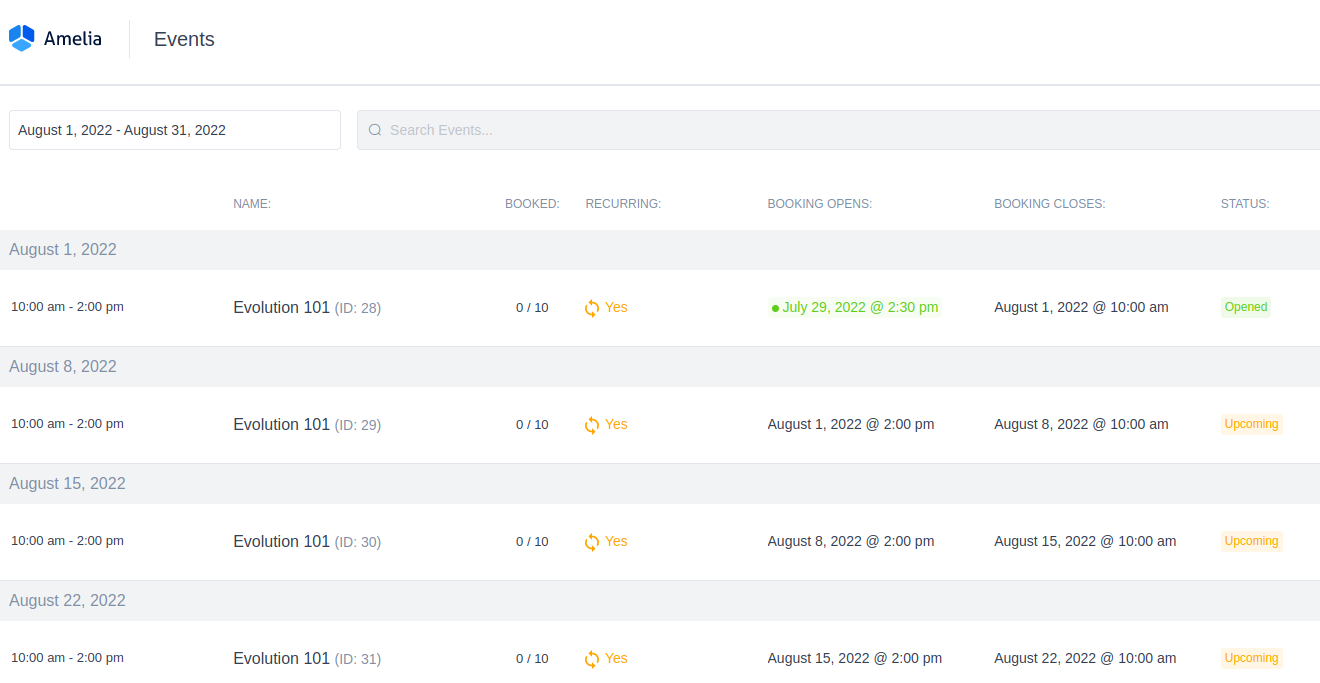Screen dimensions: 1320x683
Task: Open Evolution 101 event with ID 28
Action: [x=282, y=307]
